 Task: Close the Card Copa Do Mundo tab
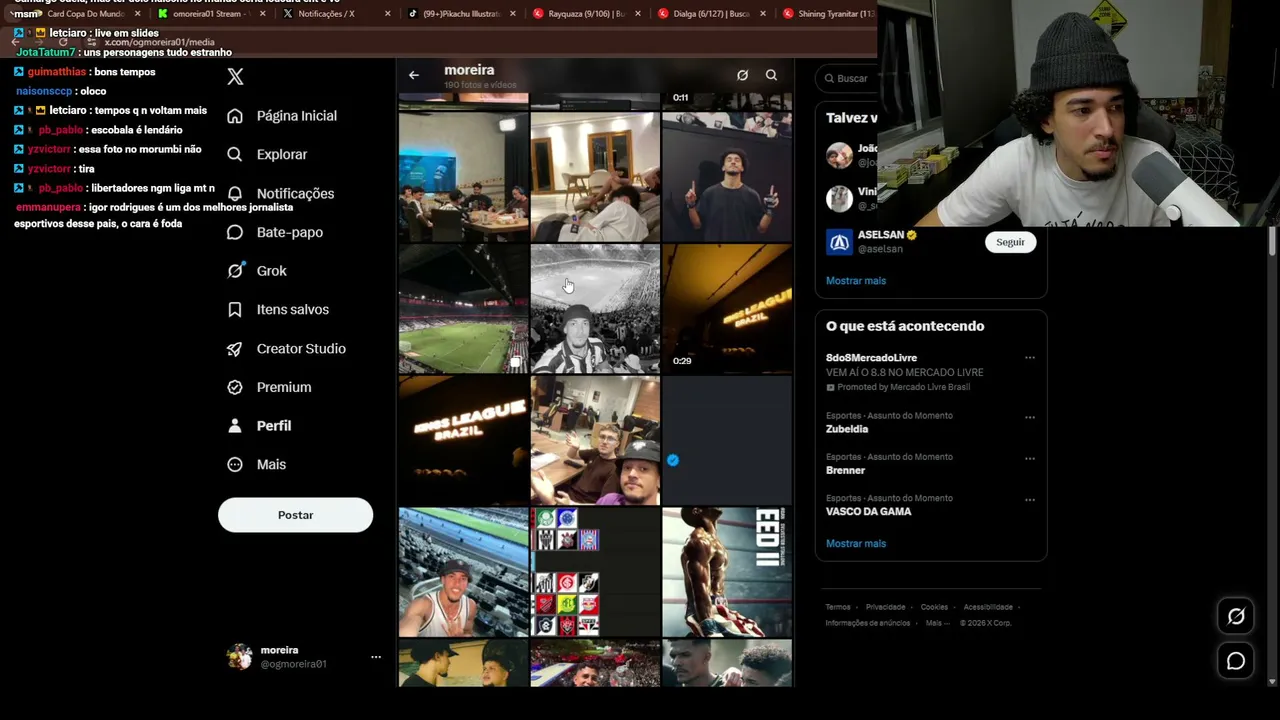coord(136,14)
